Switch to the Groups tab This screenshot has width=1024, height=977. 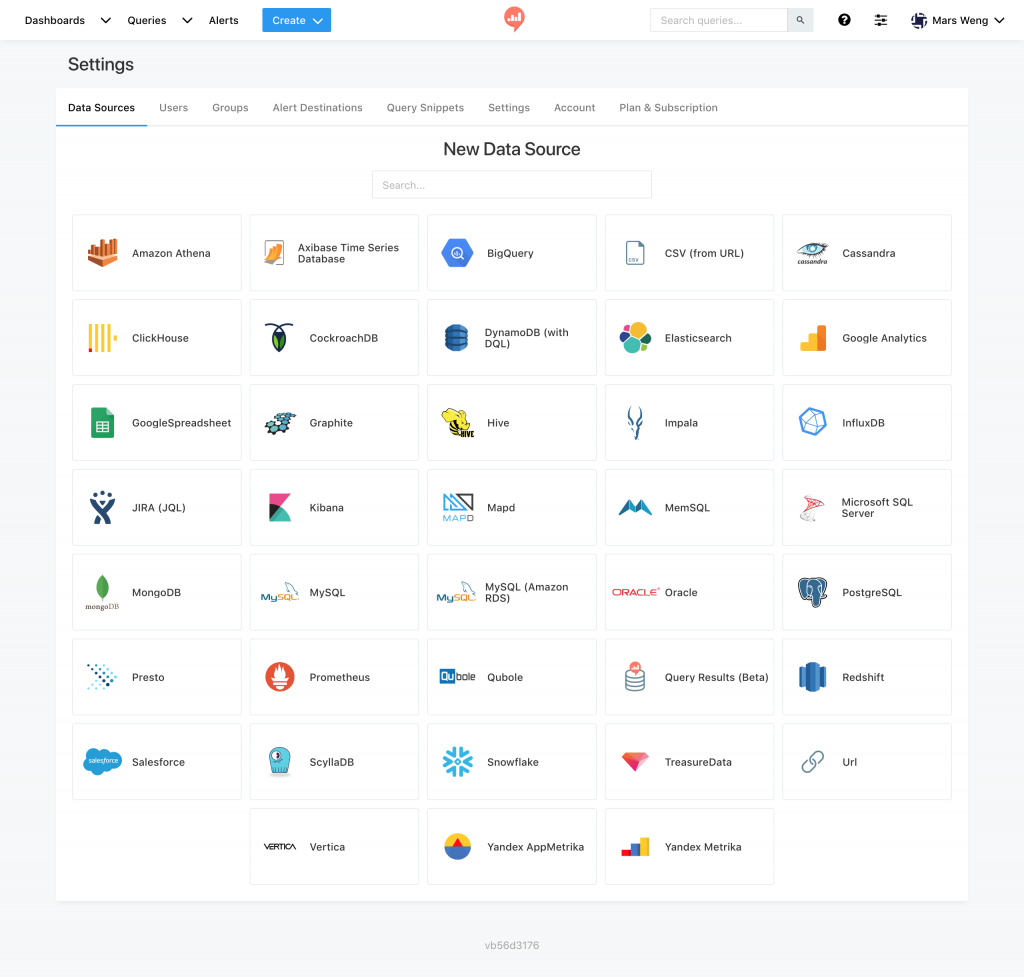pyautogui.click(x=230, y=108)
